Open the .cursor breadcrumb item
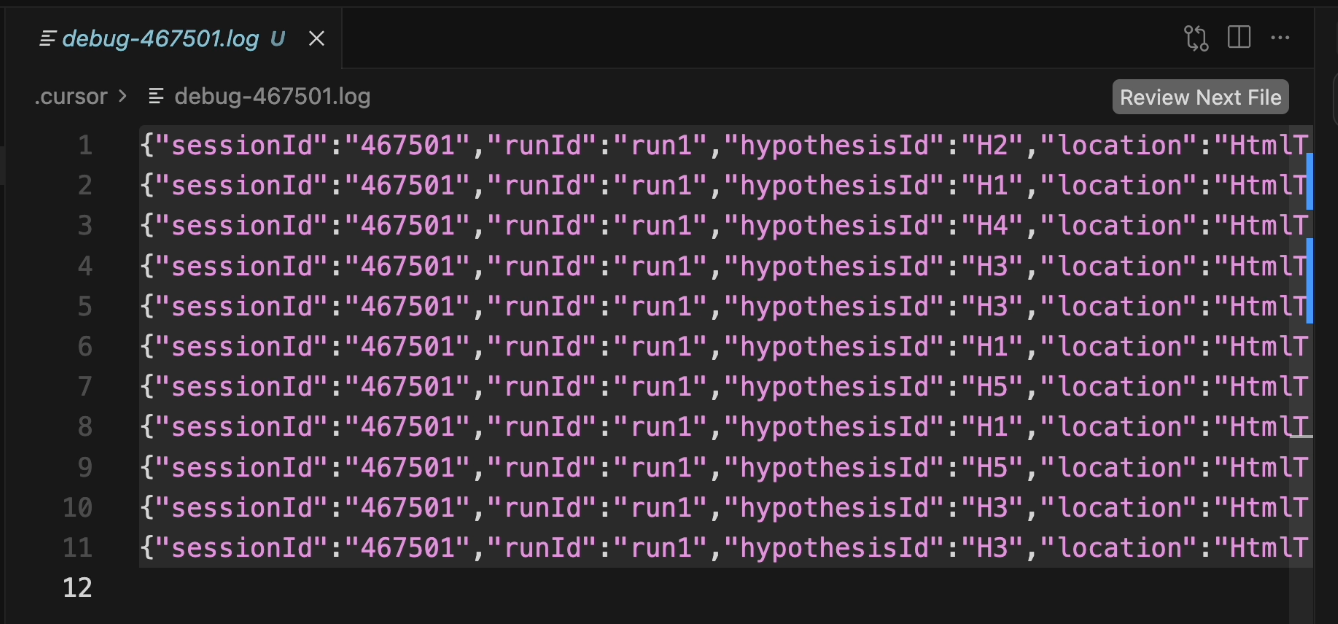This screenshot has width=1338, height=624. (x=70, y=96)
